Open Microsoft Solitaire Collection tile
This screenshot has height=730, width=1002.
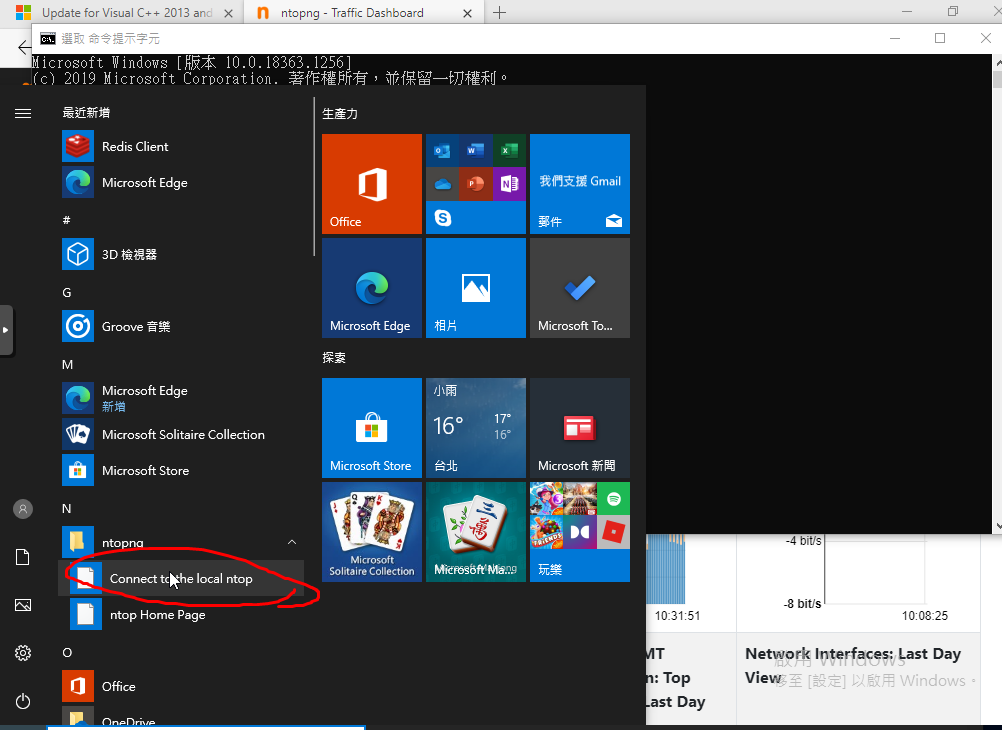(x=372, y=532)
